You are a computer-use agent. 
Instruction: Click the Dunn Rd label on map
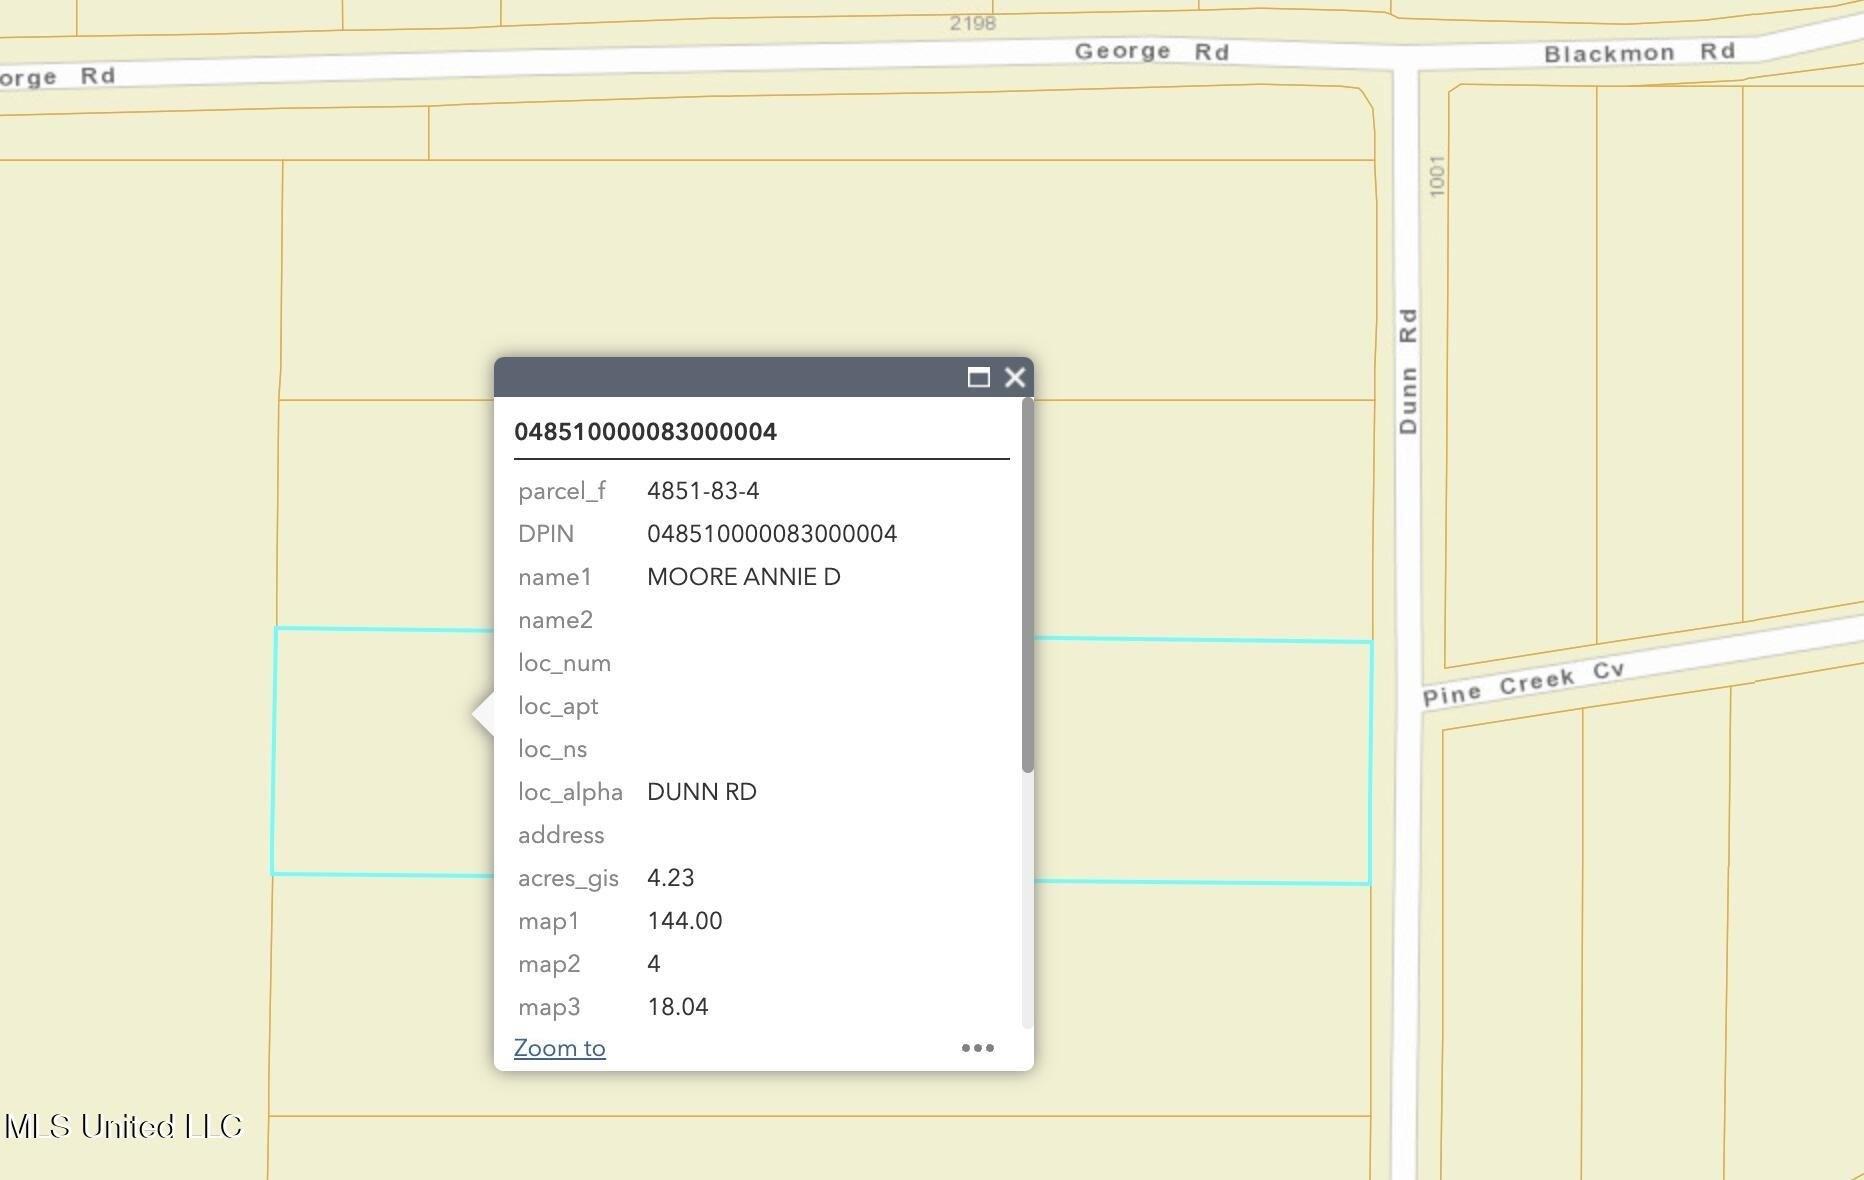click(x=1408, y=371)
